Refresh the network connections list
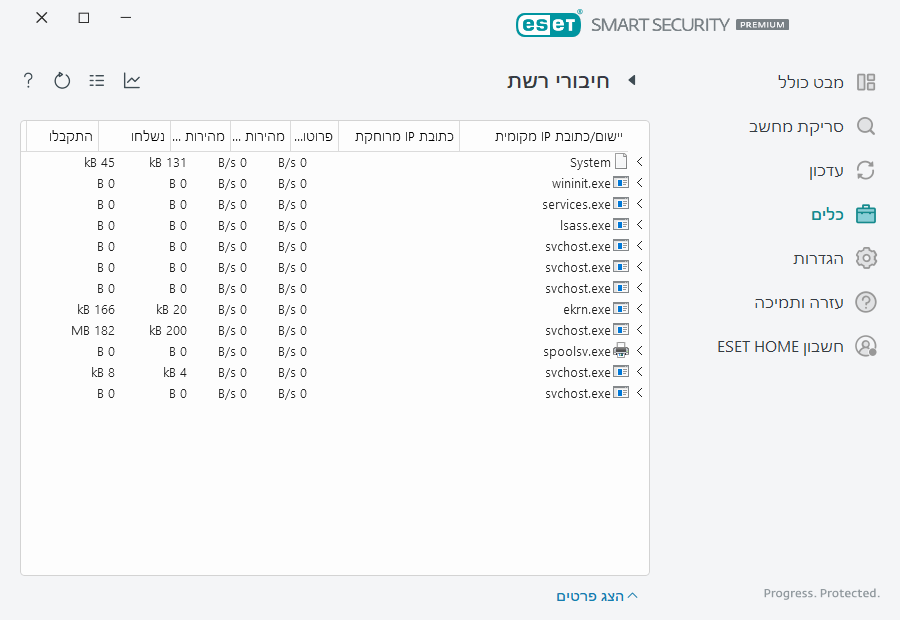 pyautogui.click(x=62, y=80)
